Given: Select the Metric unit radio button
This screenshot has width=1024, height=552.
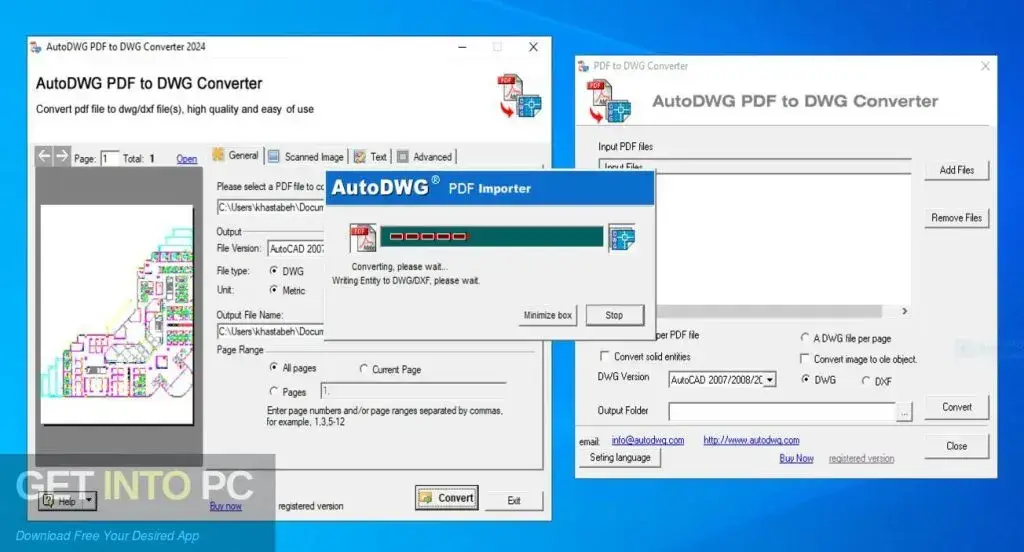Looking at the screenshot, I should (274, 290).
